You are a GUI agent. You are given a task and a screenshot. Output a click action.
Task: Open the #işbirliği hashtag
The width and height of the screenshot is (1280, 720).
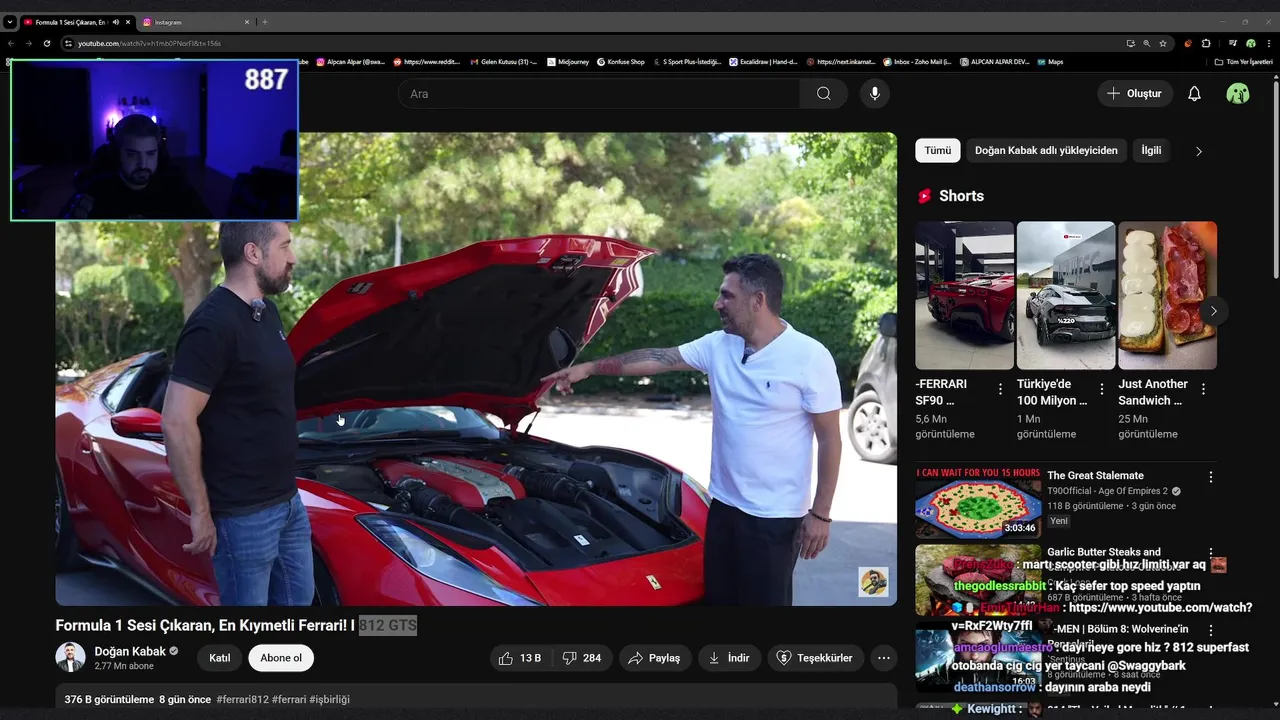pyautogui.click(x=330, y=700)
